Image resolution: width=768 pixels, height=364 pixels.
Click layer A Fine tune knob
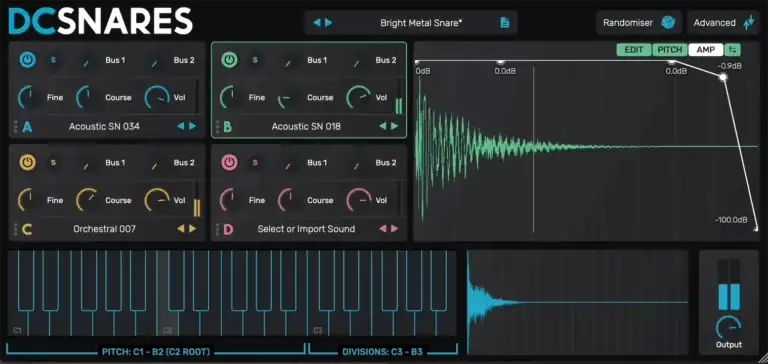point(29,97)
